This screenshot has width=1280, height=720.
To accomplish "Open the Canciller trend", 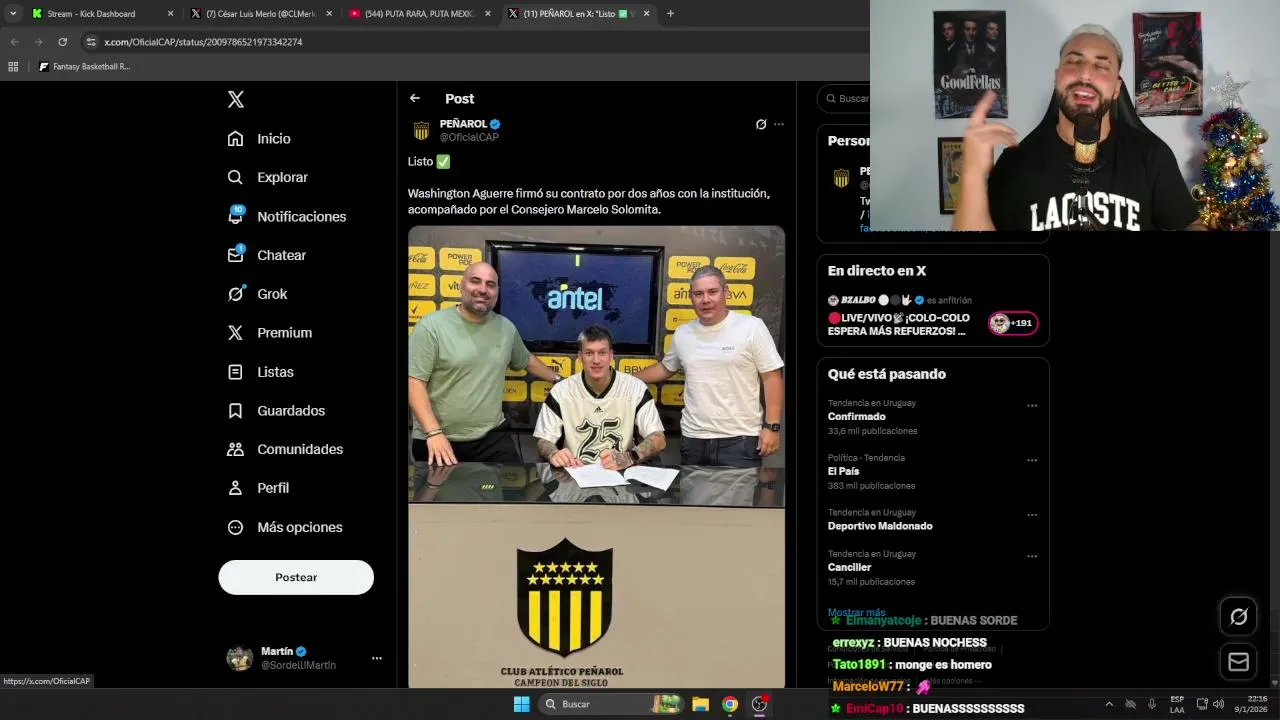I will point(849,567).
